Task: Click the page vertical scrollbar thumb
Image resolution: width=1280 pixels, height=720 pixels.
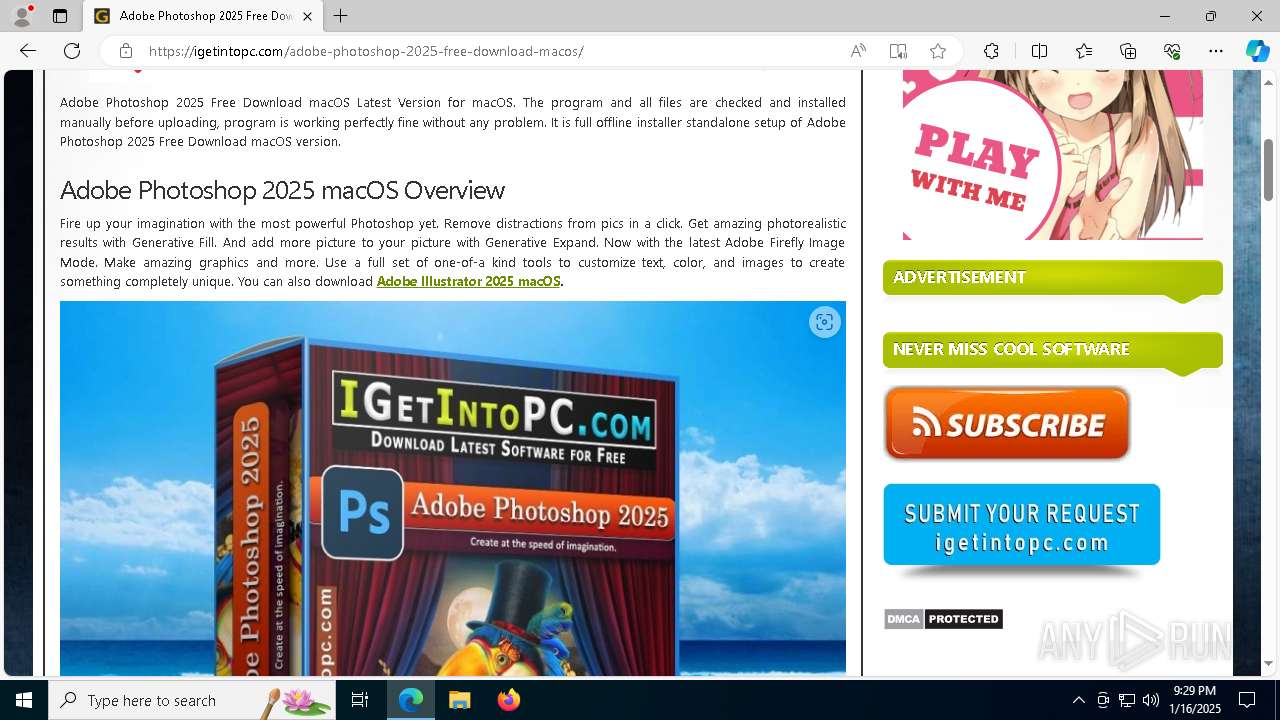Action: [x=1268, y=170]
